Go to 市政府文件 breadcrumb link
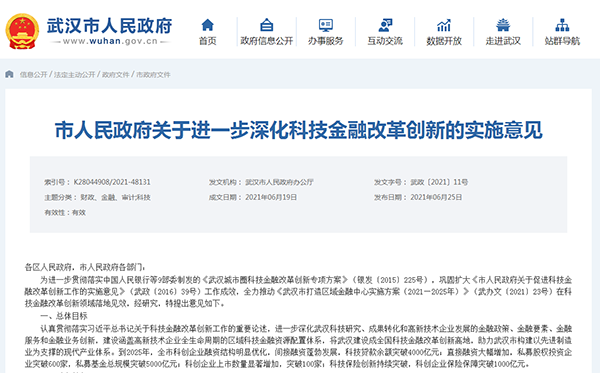Viewport: 600px width, 373px height. pos(153,75)
